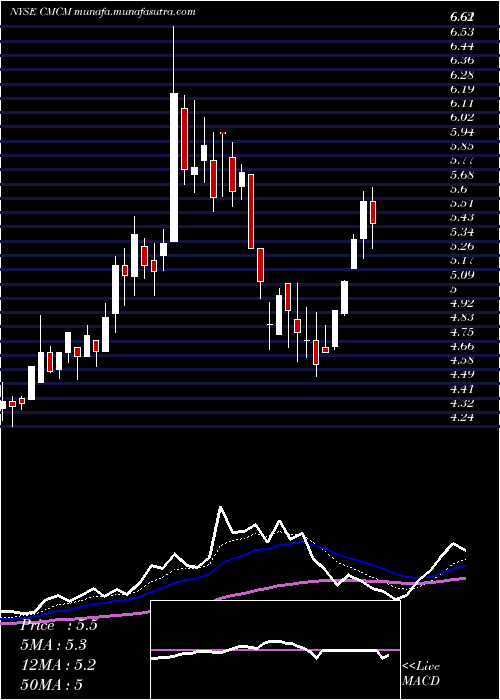Click the Live MACD inset chart
The image size is (500, 700).
(275, 650)
